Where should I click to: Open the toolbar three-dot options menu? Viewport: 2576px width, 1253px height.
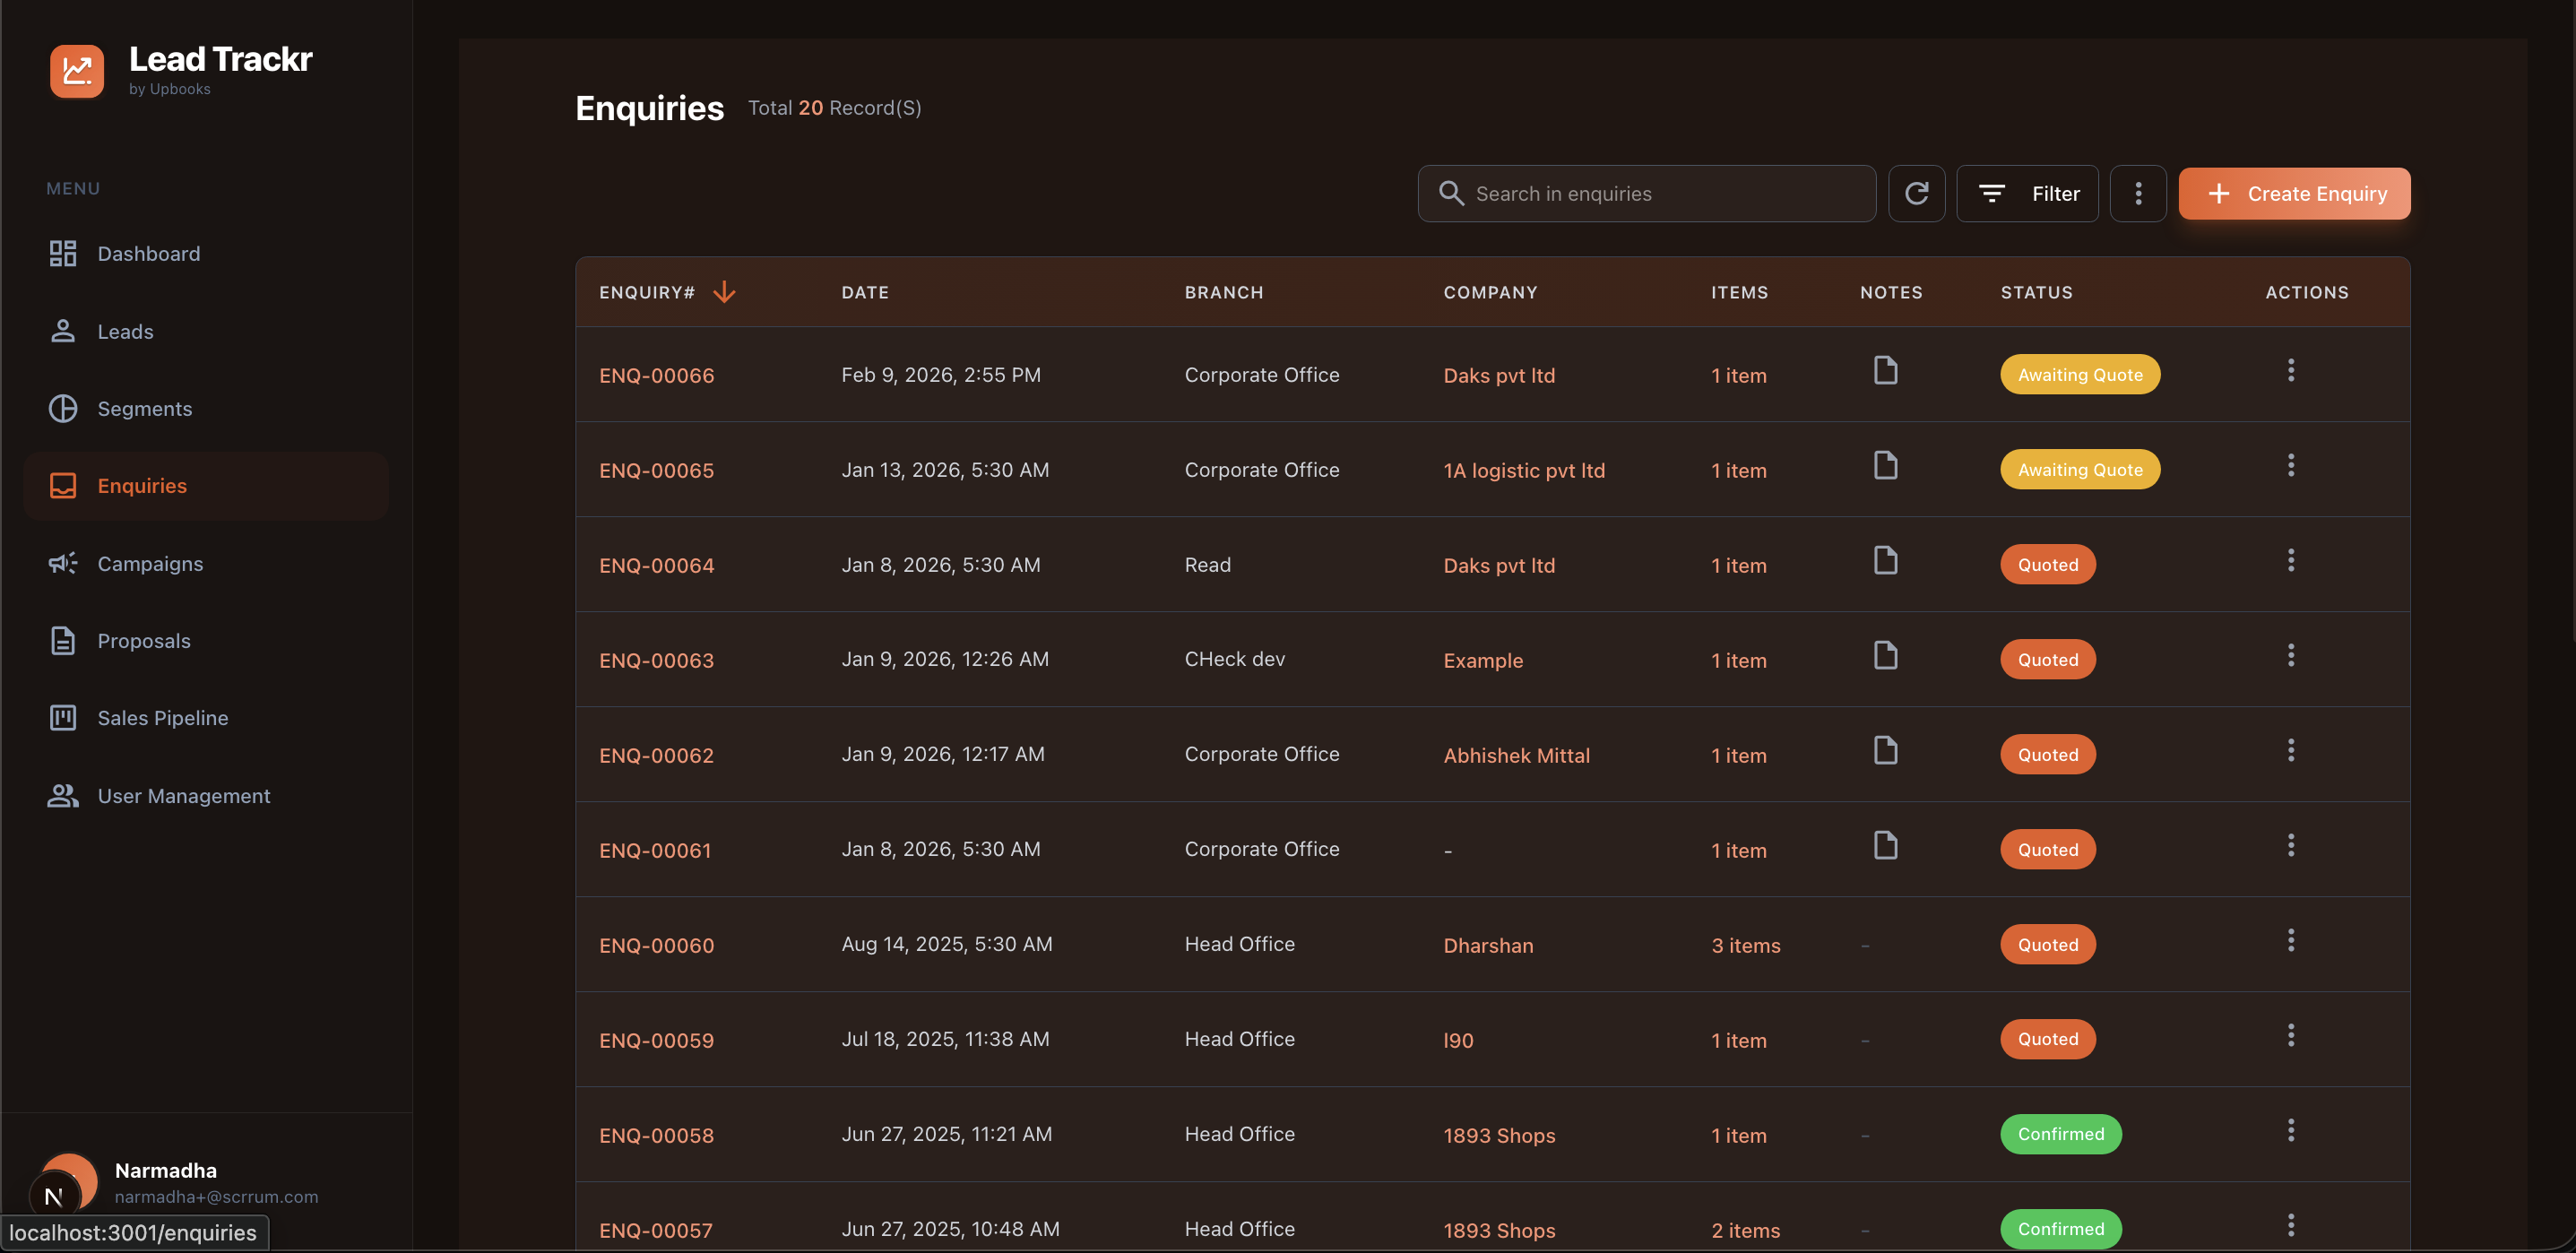coord(2138,193)
